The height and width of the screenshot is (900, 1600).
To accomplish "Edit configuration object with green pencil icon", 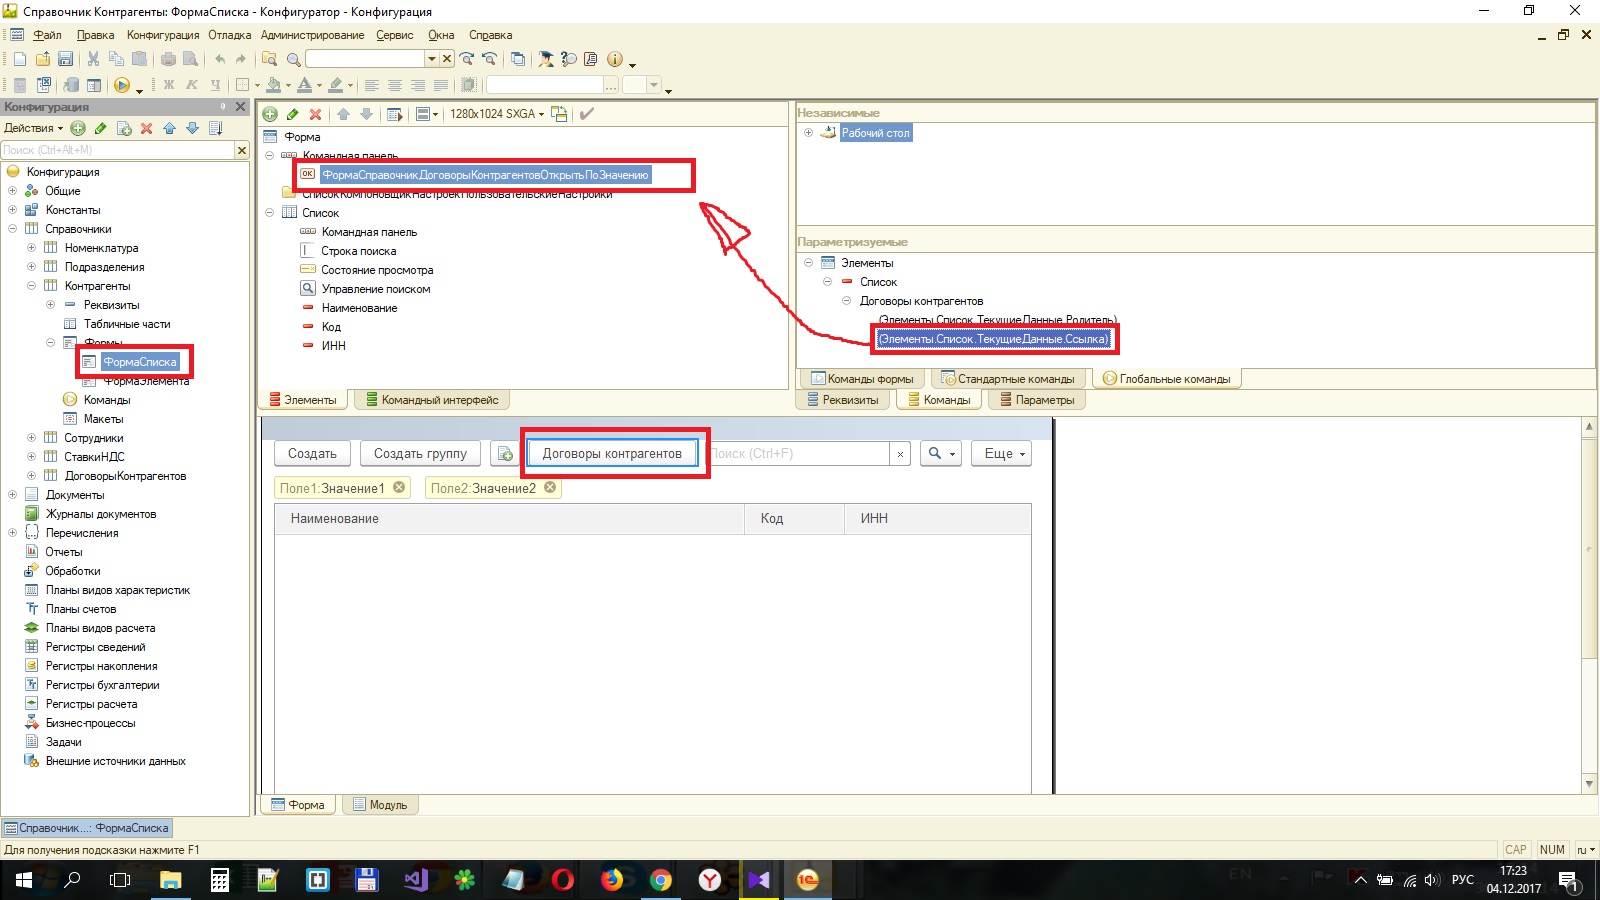I will click(100, 128).
